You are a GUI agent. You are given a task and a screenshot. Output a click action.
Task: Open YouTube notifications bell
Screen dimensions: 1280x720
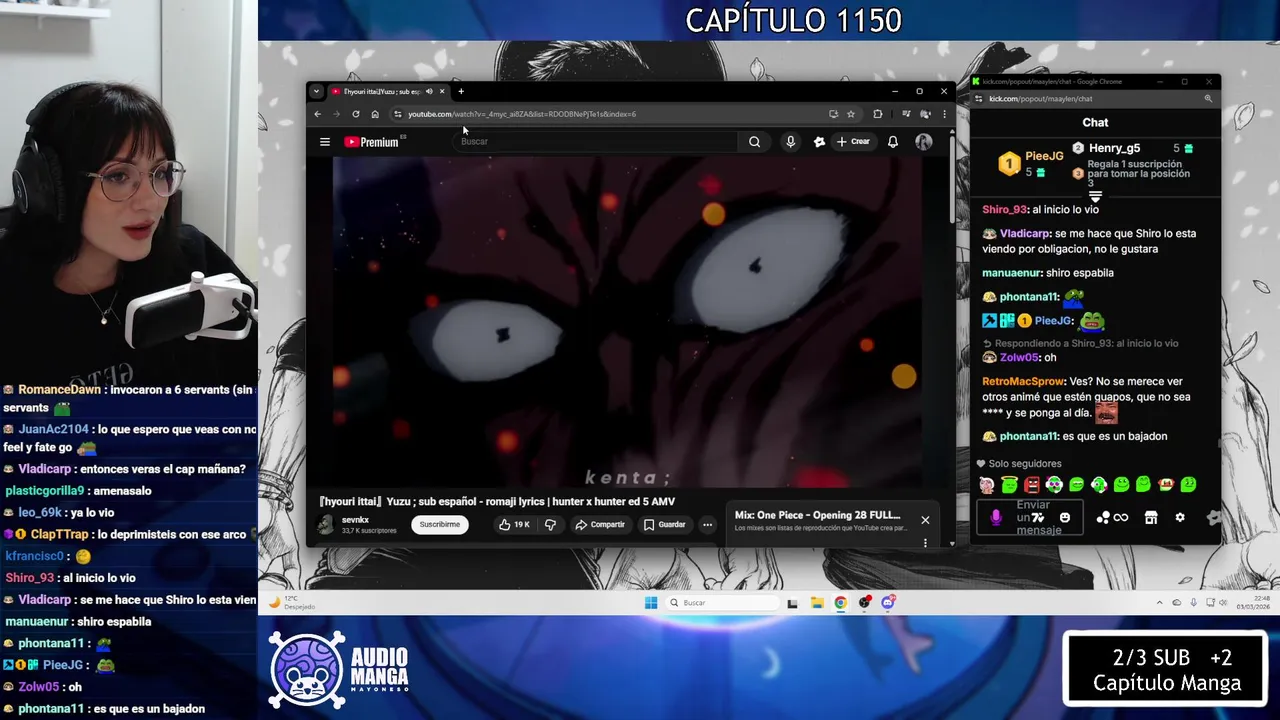893,142
